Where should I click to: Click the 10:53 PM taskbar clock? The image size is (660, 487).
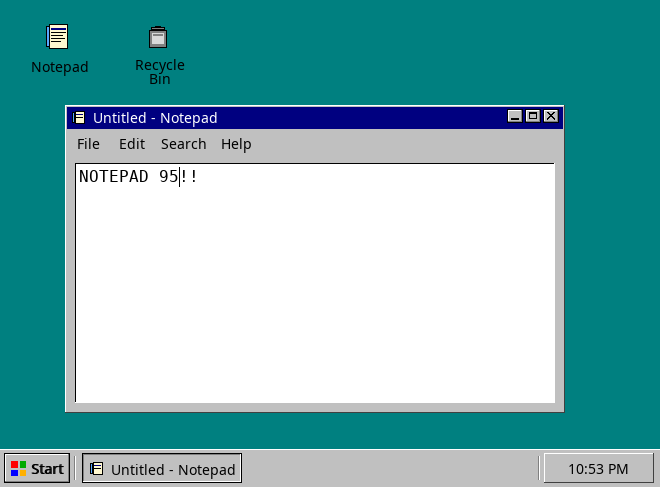tap(598, 468)
